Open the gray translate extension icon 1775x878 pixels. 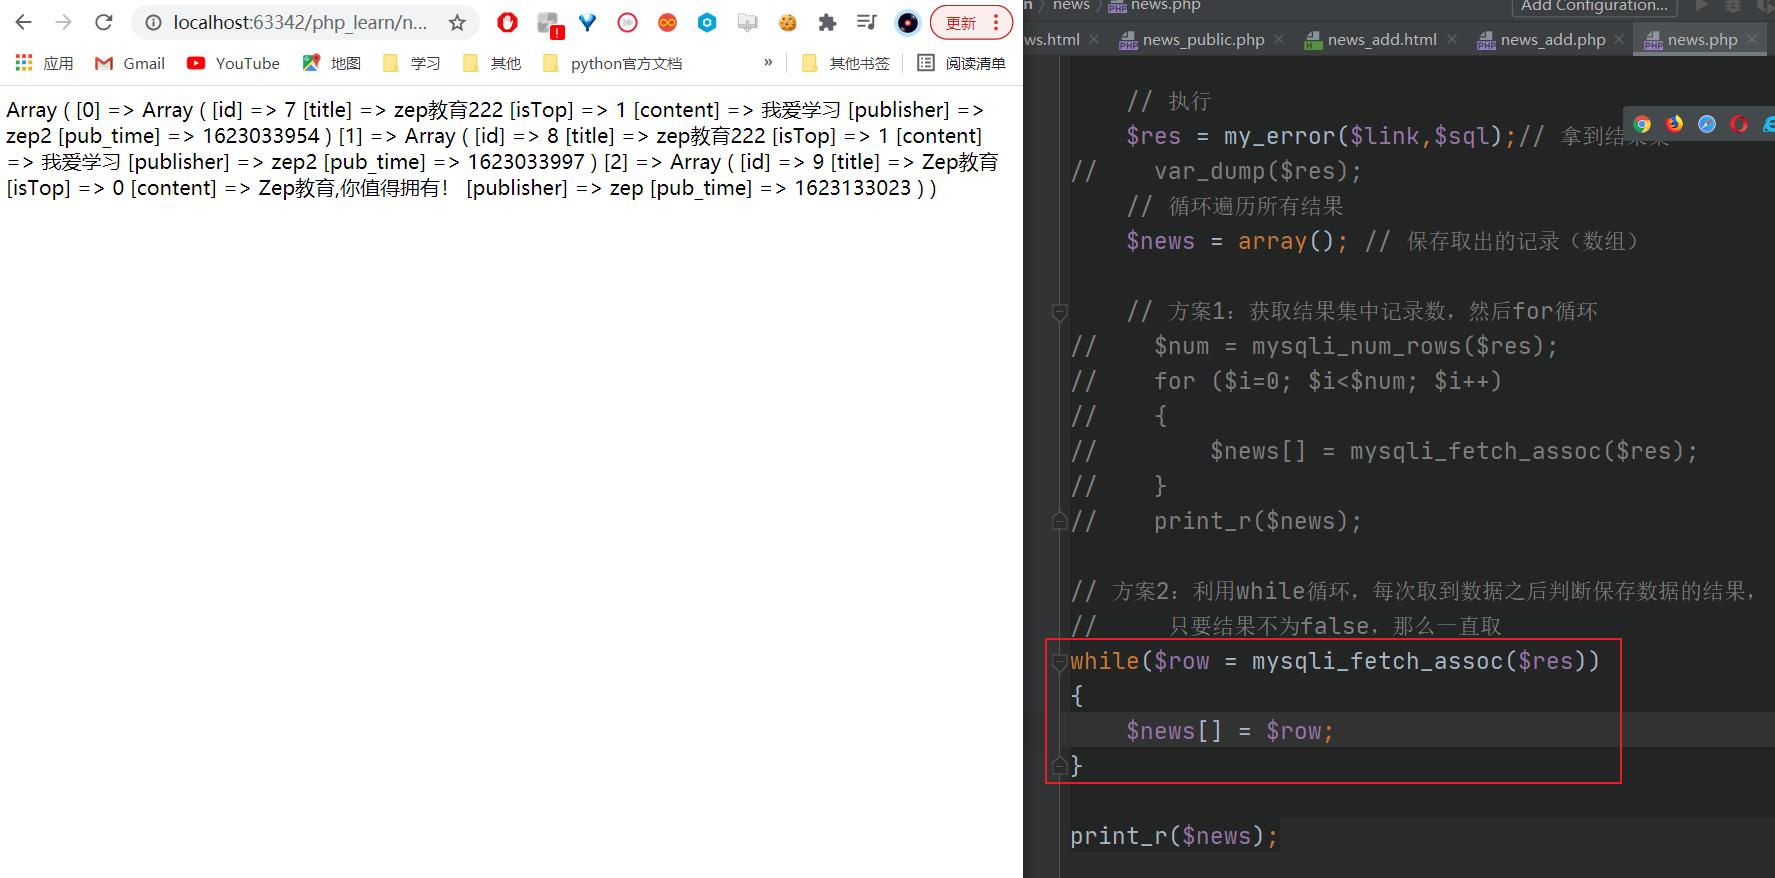(747, 22)
